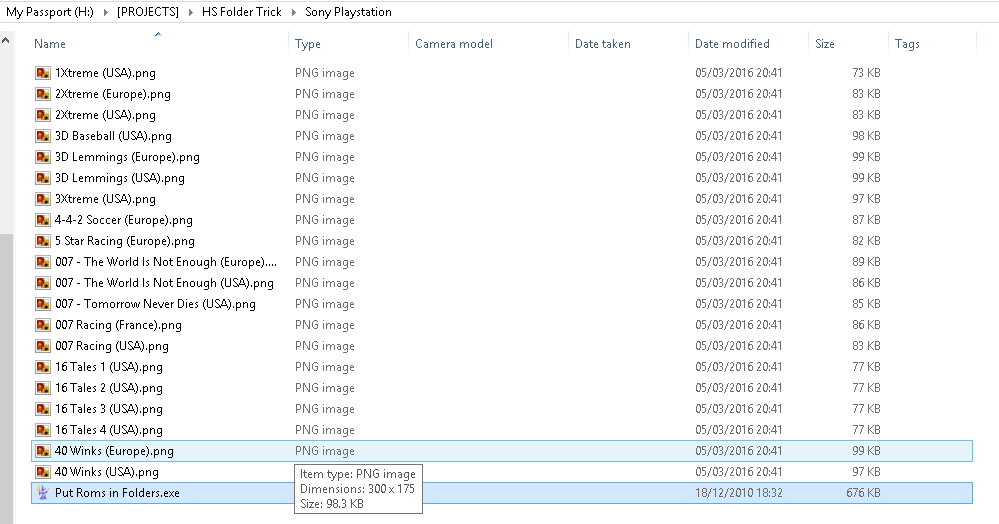
Task: Select file name 16 Tales 4 (USA).png
Action: [109, 431]
